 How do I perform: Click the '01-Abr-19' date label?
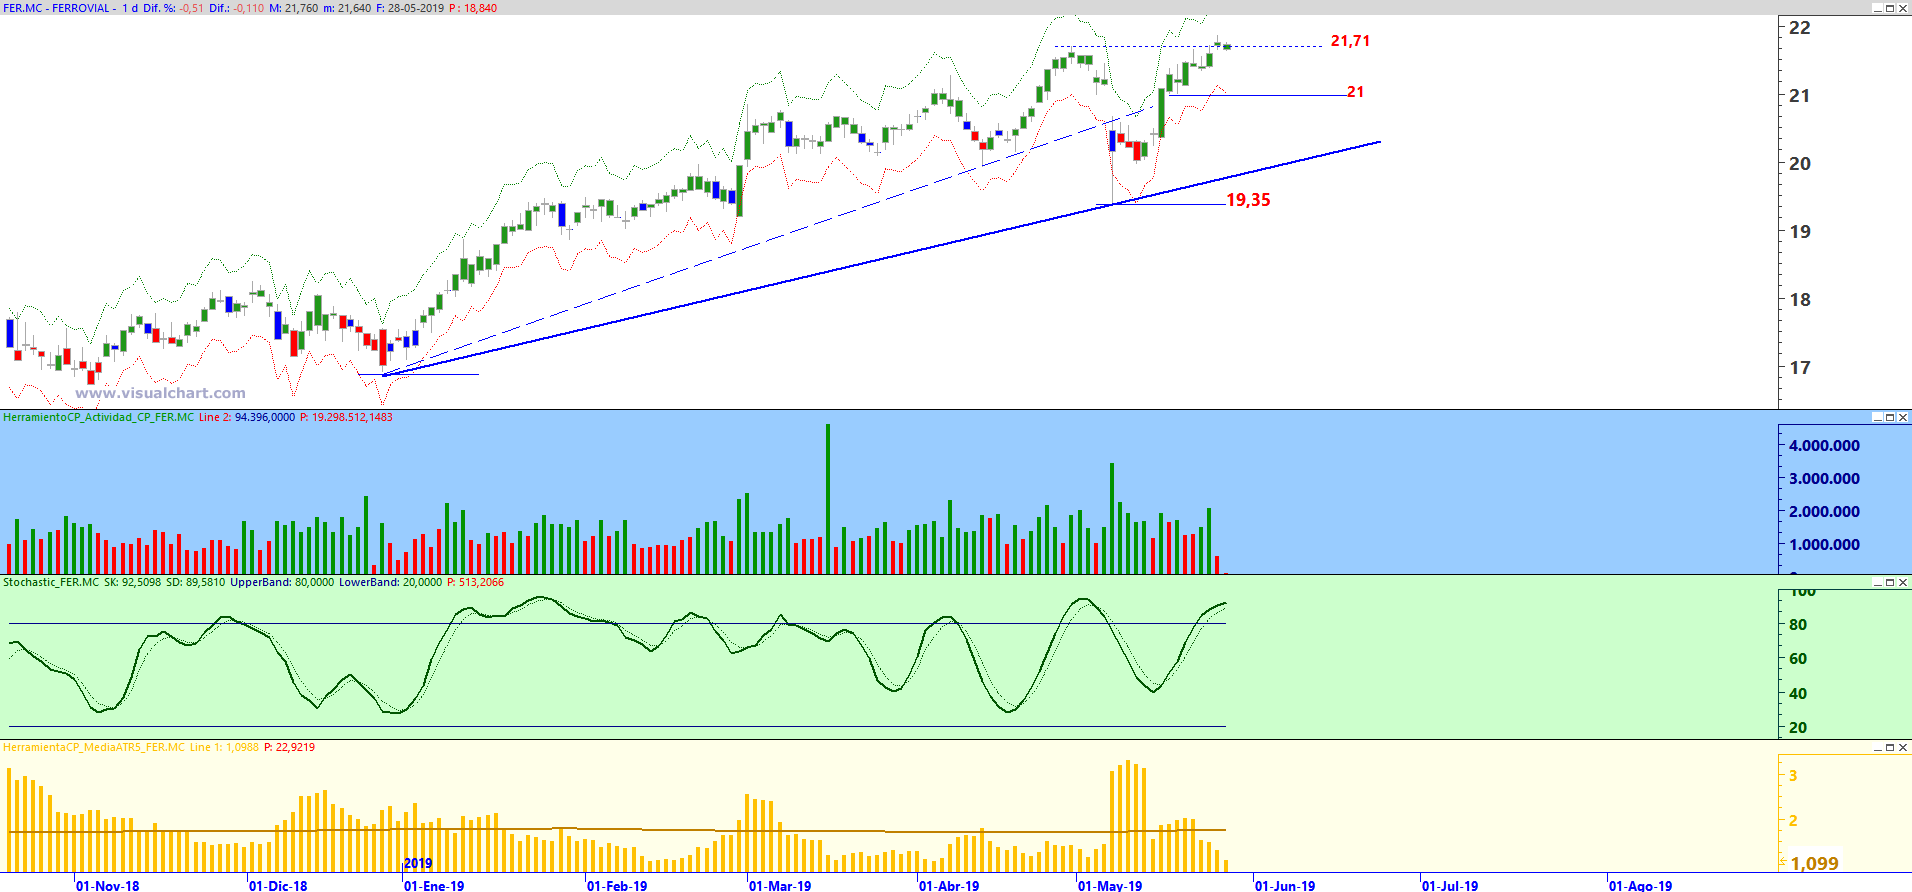tap(949, 886)
